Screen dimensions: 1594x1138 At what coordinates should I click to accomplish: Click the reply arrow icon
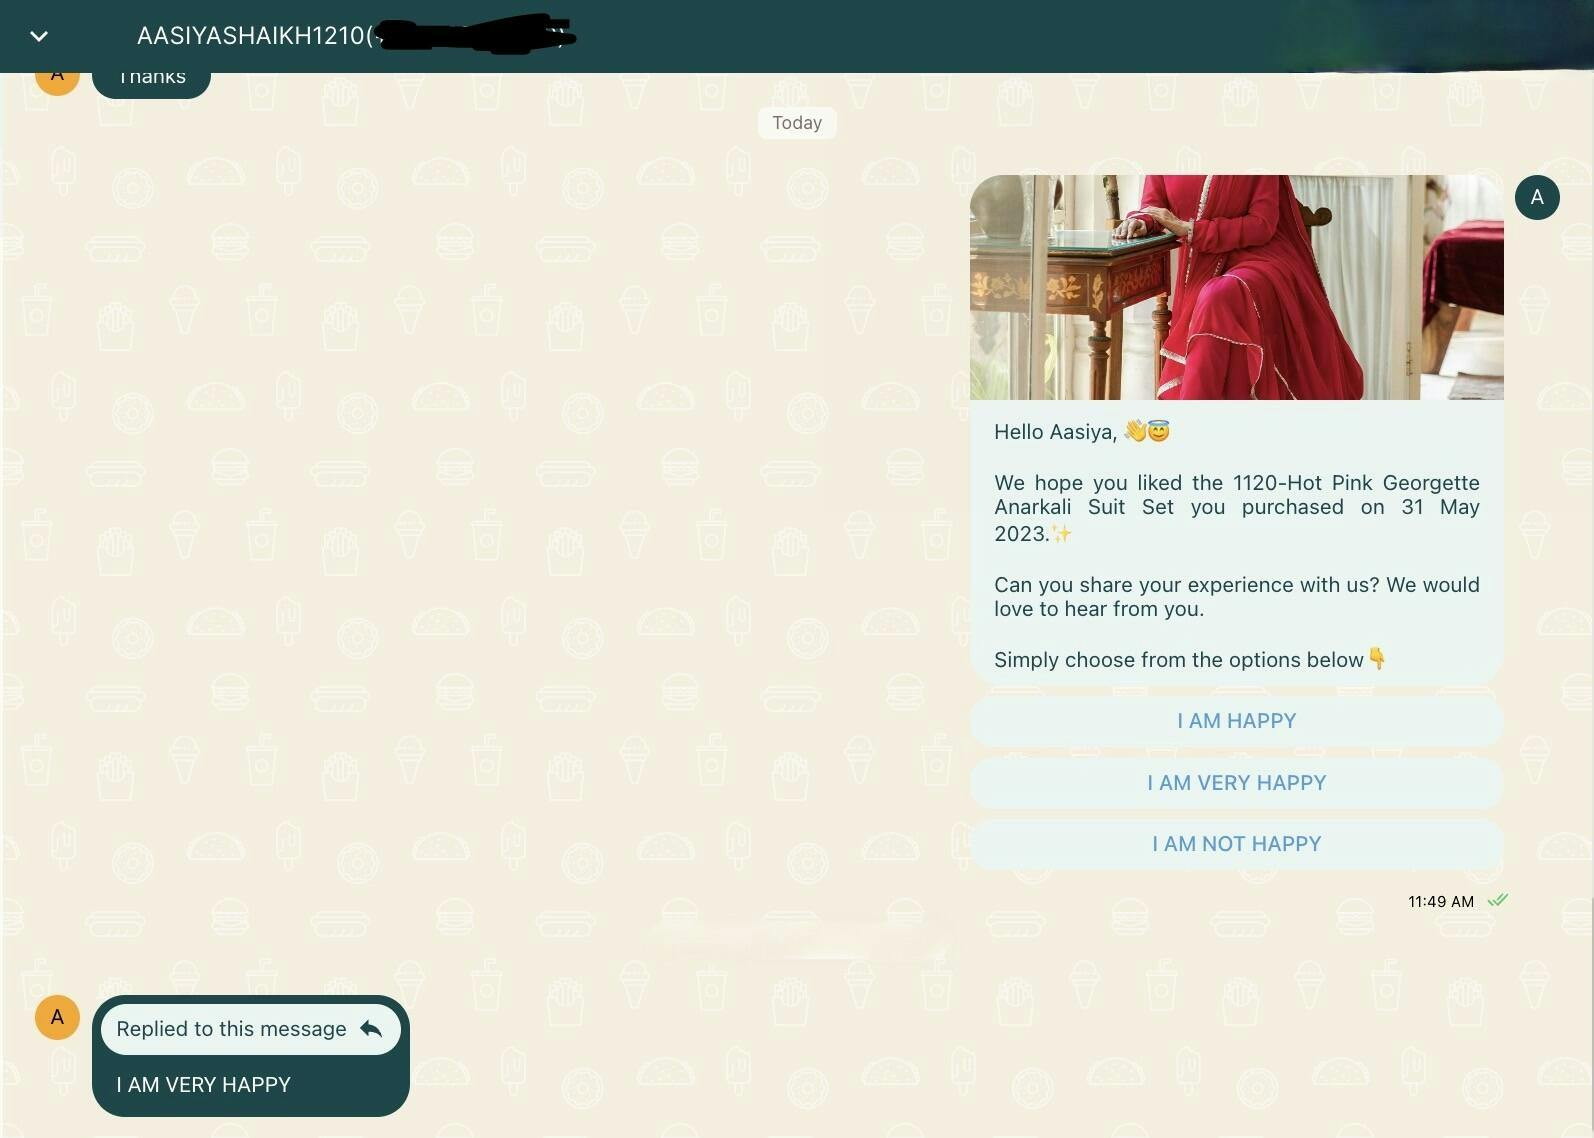coord(371,1029)
